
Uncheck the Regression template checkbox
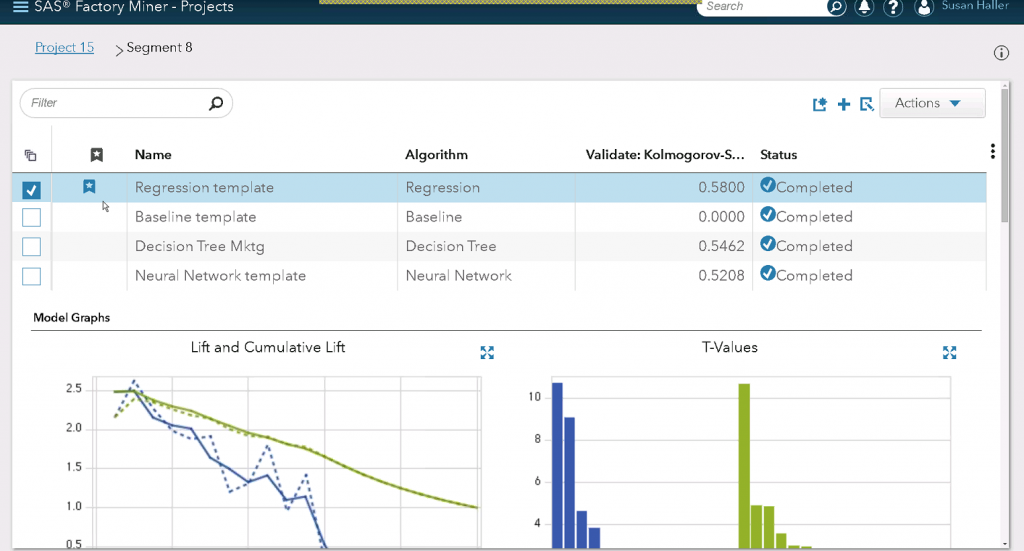point(31,189)
